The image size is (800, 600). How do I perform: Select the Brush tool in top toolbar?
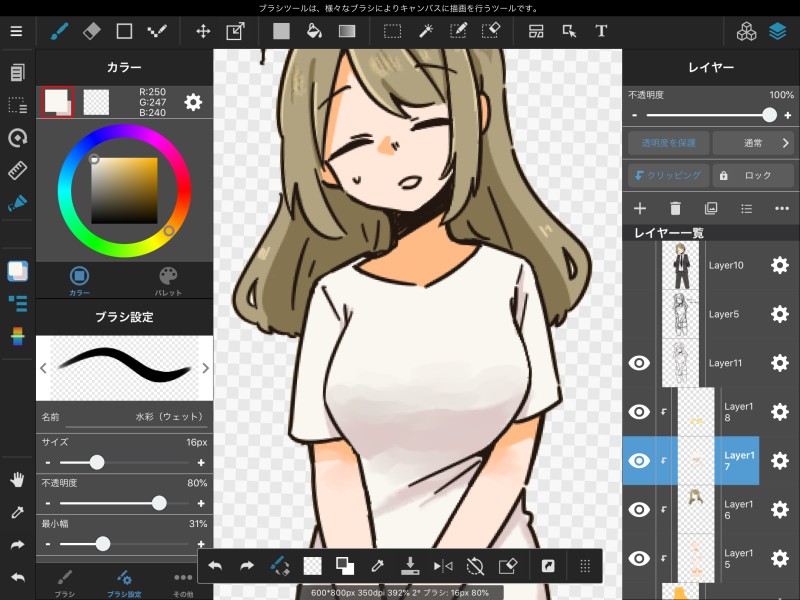[x=59, y=31]
